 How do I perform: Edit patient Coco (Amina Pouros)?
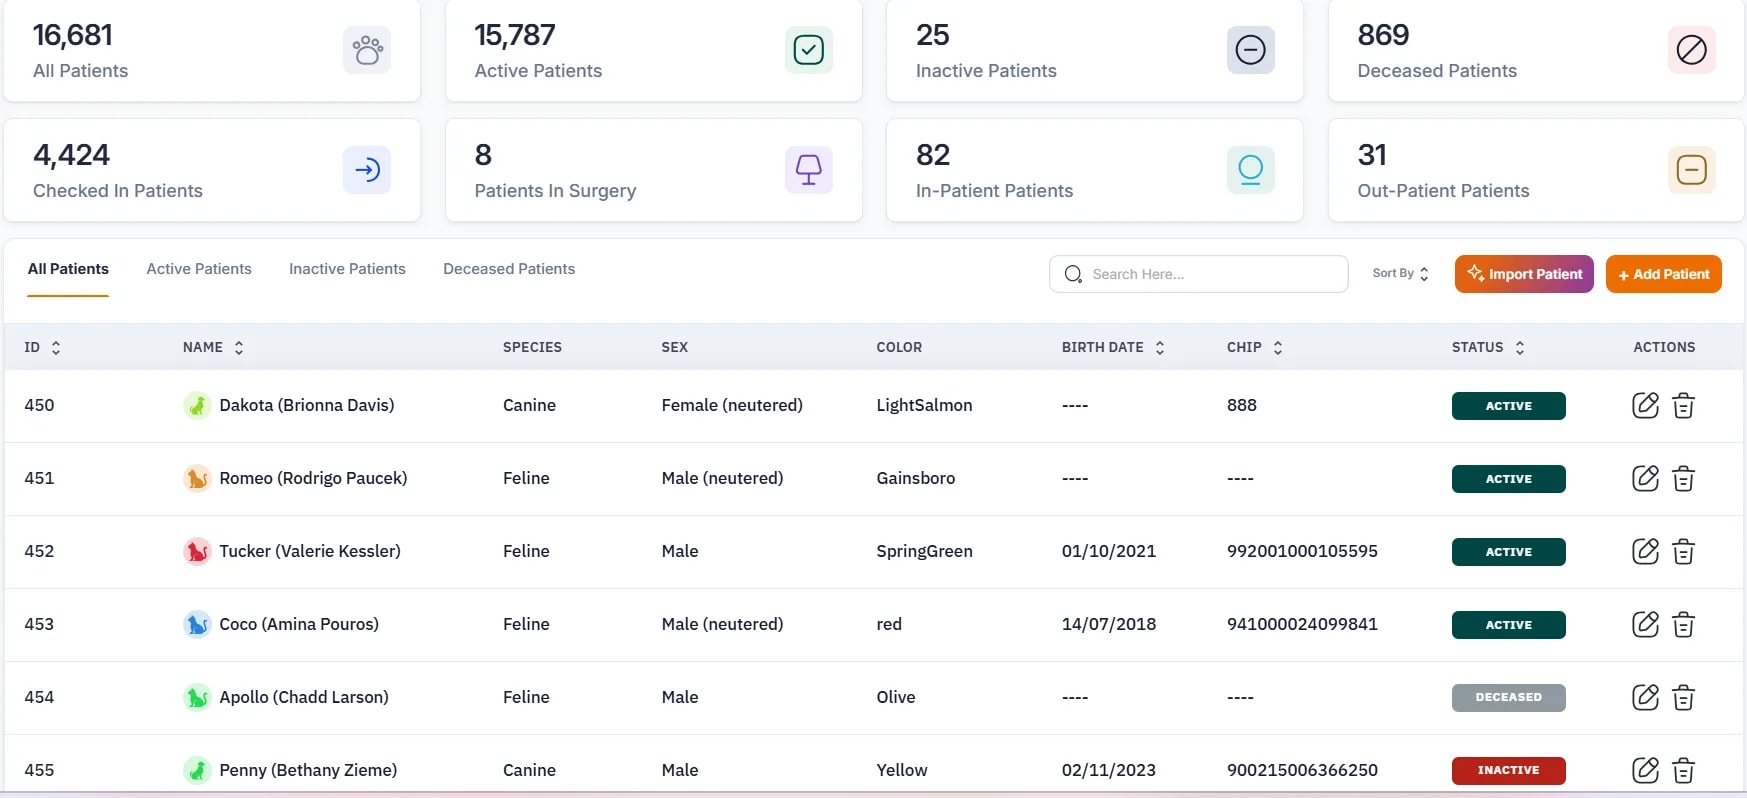(1645, 624)
